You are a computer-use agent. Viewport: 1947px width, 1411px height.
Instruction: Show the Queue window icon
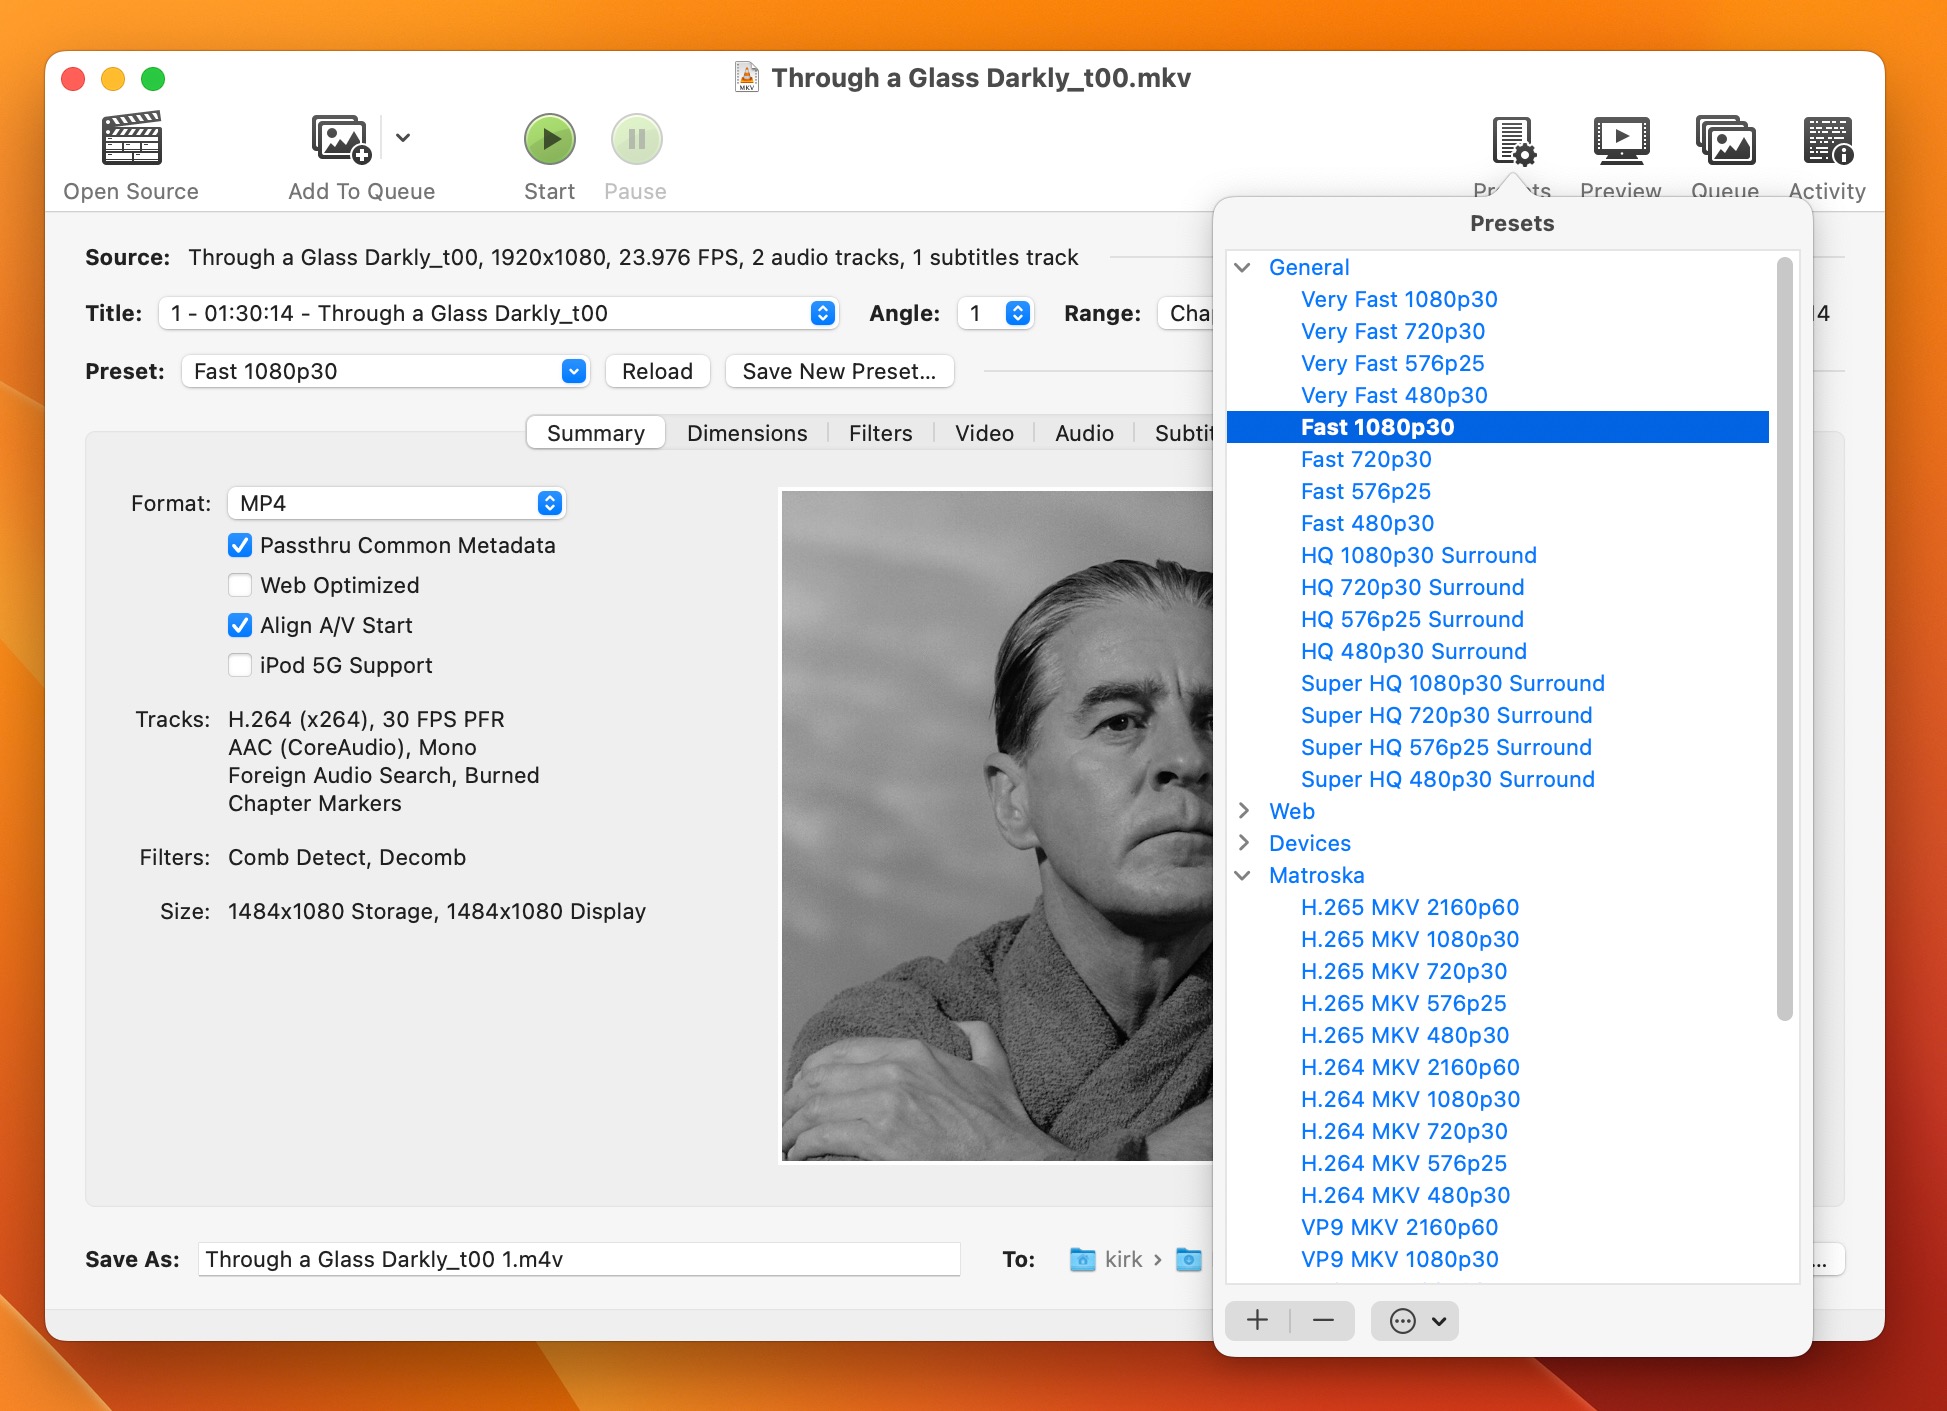click(1725, 141)
